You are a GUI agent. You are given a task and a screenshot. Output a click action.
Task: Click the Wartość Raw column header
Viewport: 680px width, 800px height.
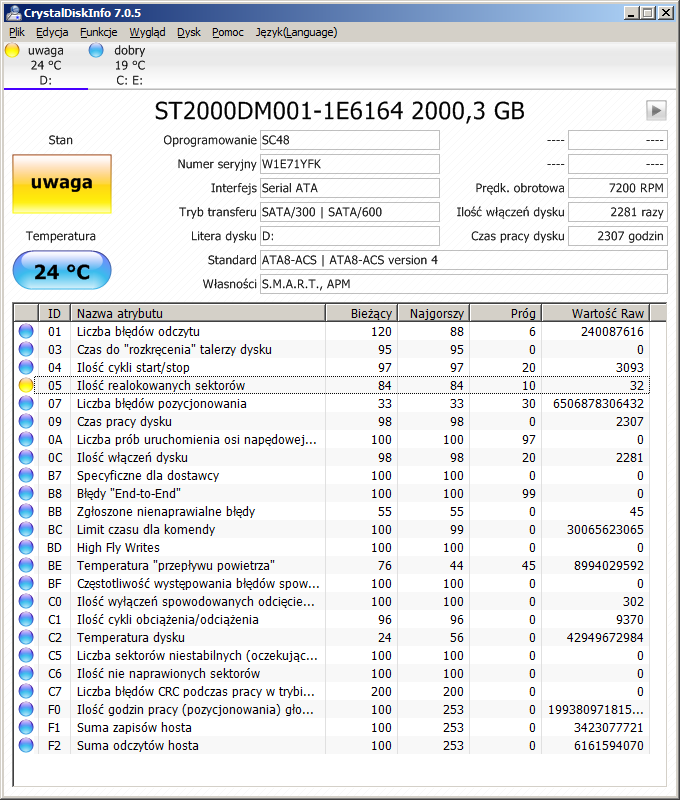click(596, 313)
